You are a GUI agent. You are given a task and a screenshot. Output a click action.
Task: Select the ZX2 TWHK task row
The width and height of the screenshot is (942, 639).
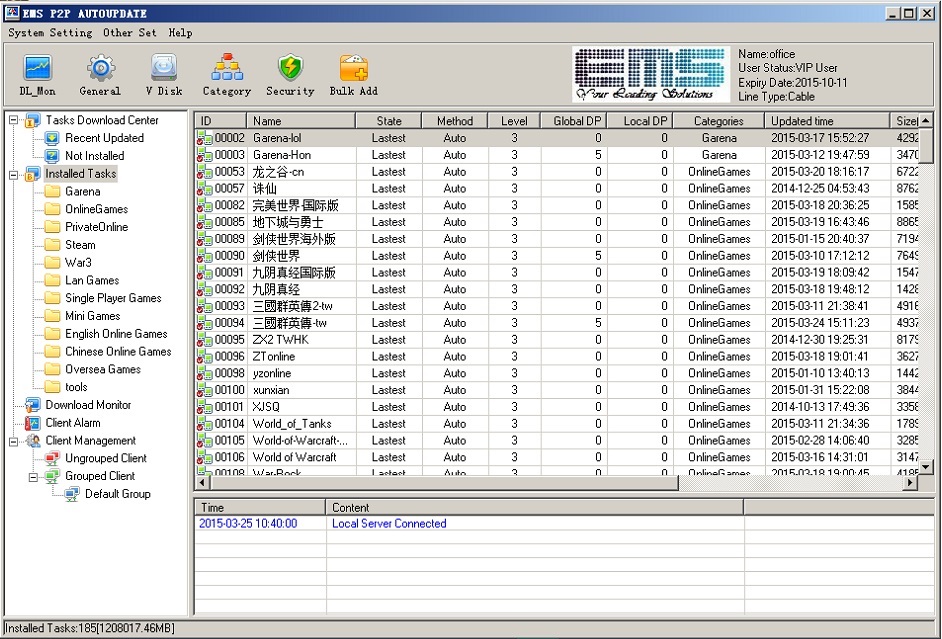557,340
